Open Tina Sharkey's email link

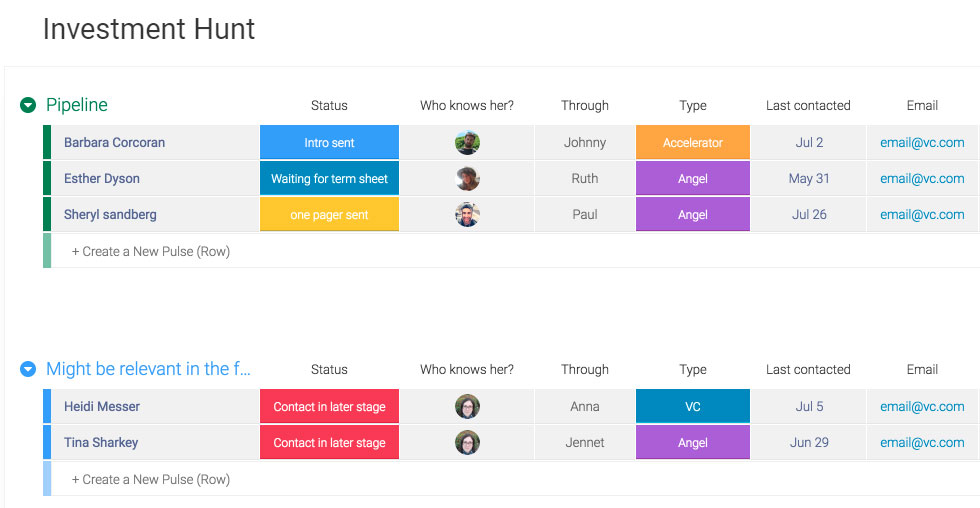(922, 442)
